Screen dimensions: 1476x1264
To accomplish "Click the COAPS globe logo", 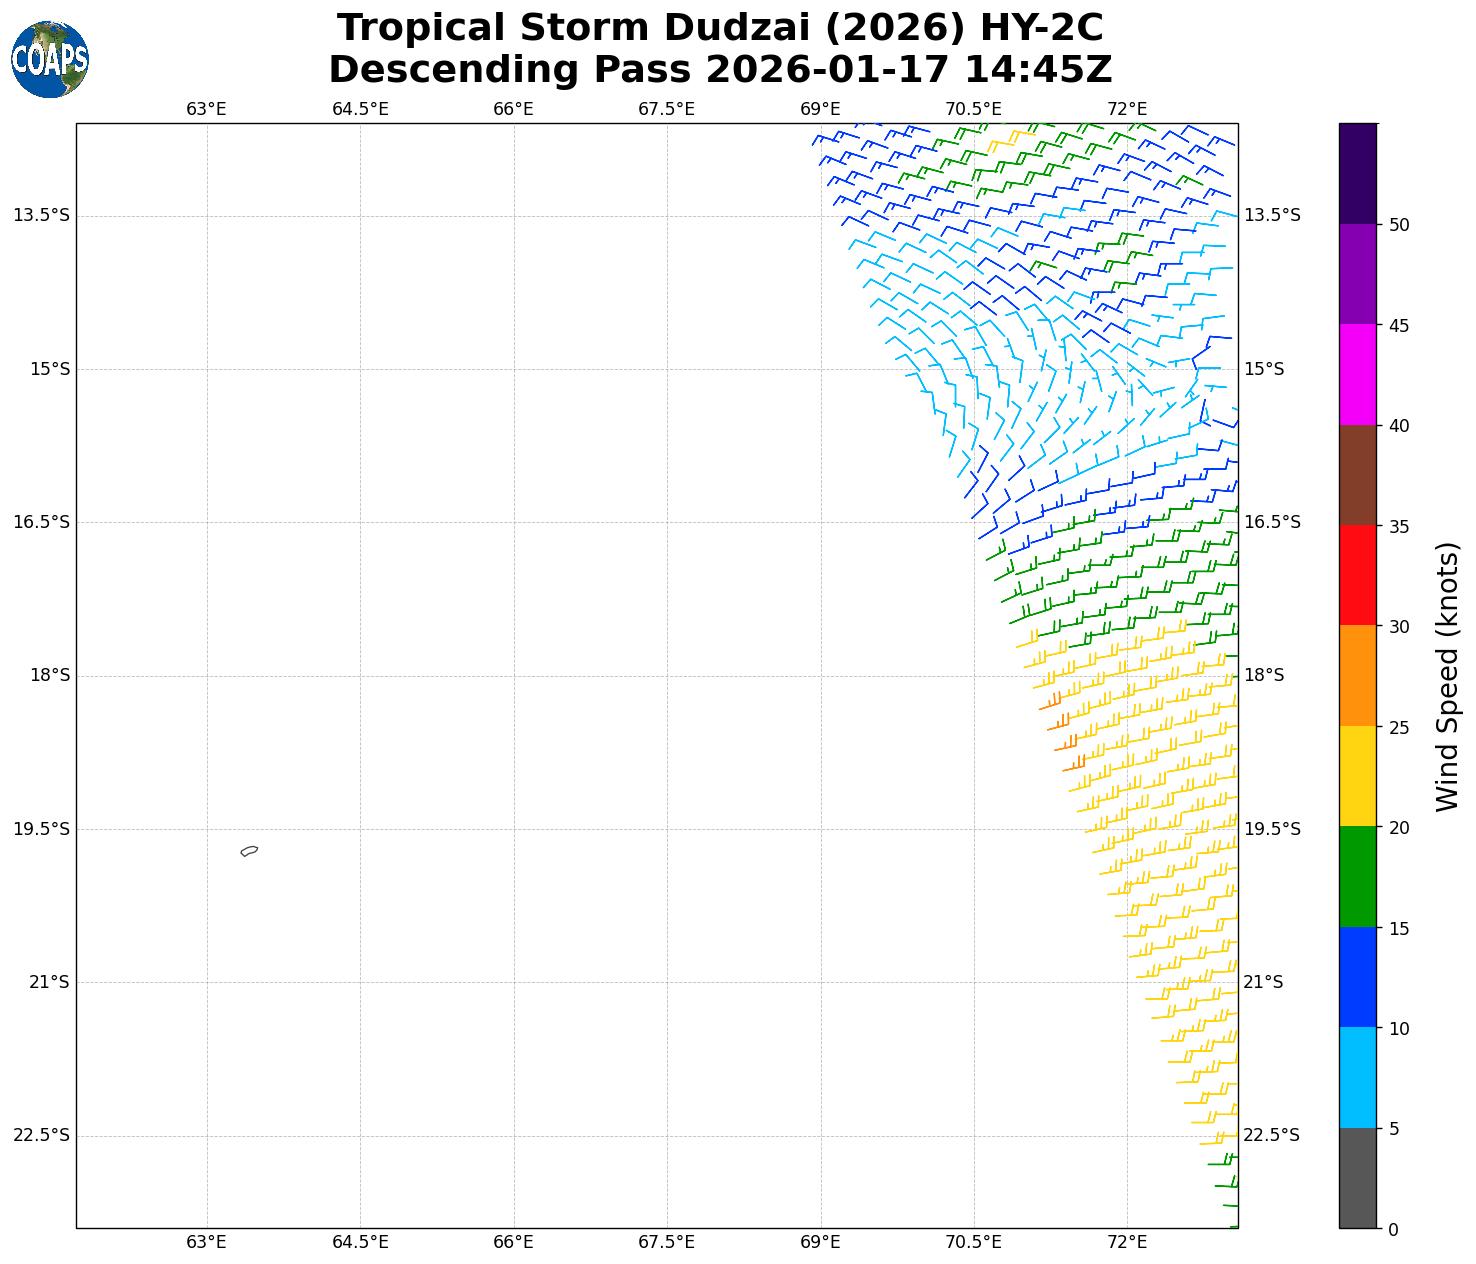I will 50,60.
